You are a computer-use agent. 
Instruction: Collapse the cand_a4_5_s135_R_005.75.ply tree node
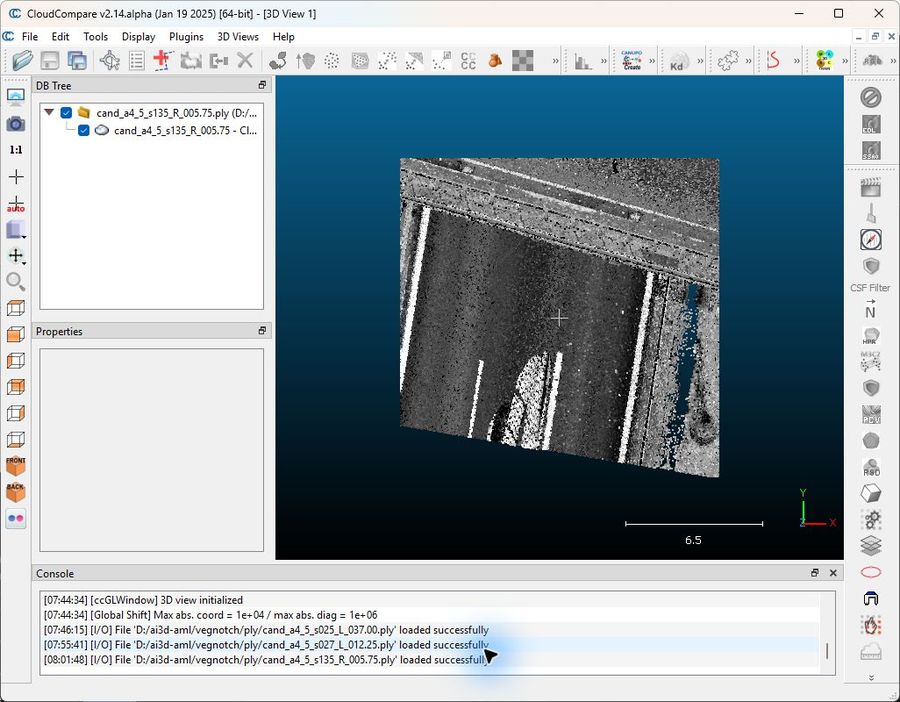(49, 112)
